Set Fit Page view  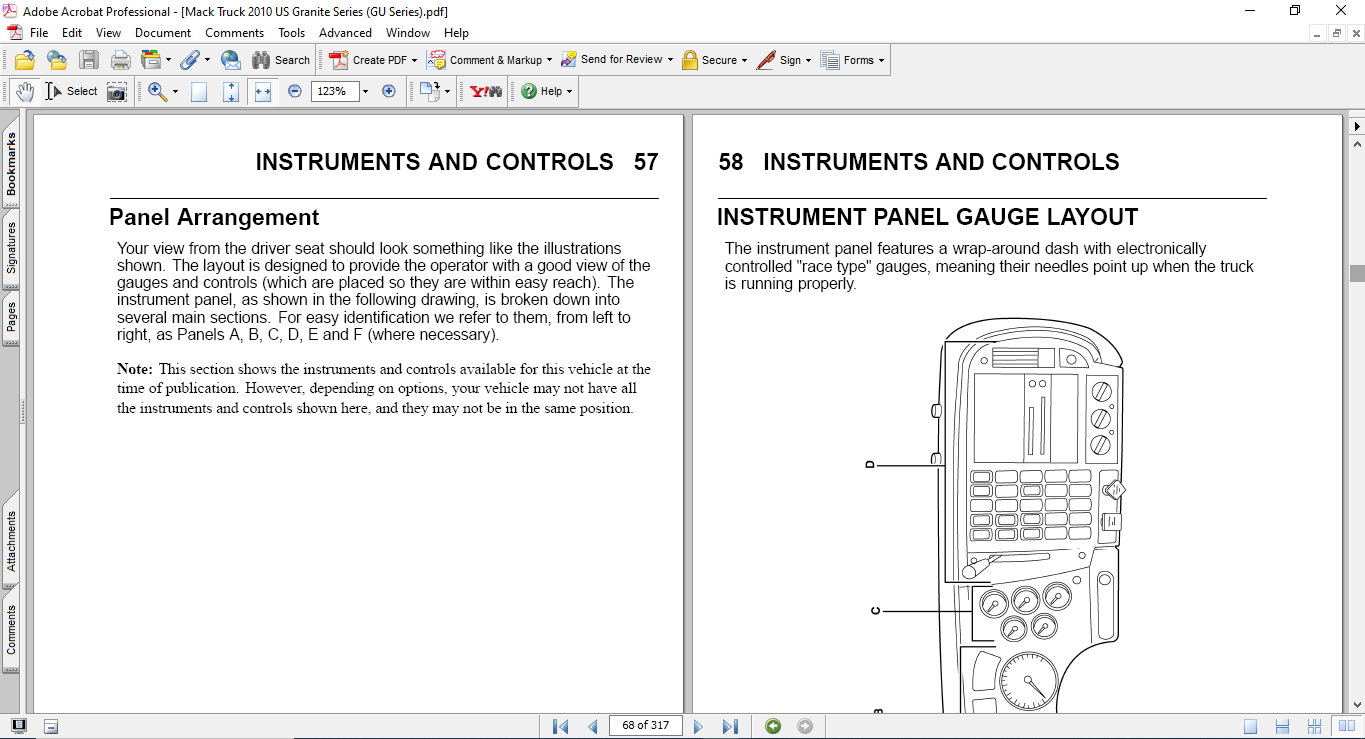point(231,91)
